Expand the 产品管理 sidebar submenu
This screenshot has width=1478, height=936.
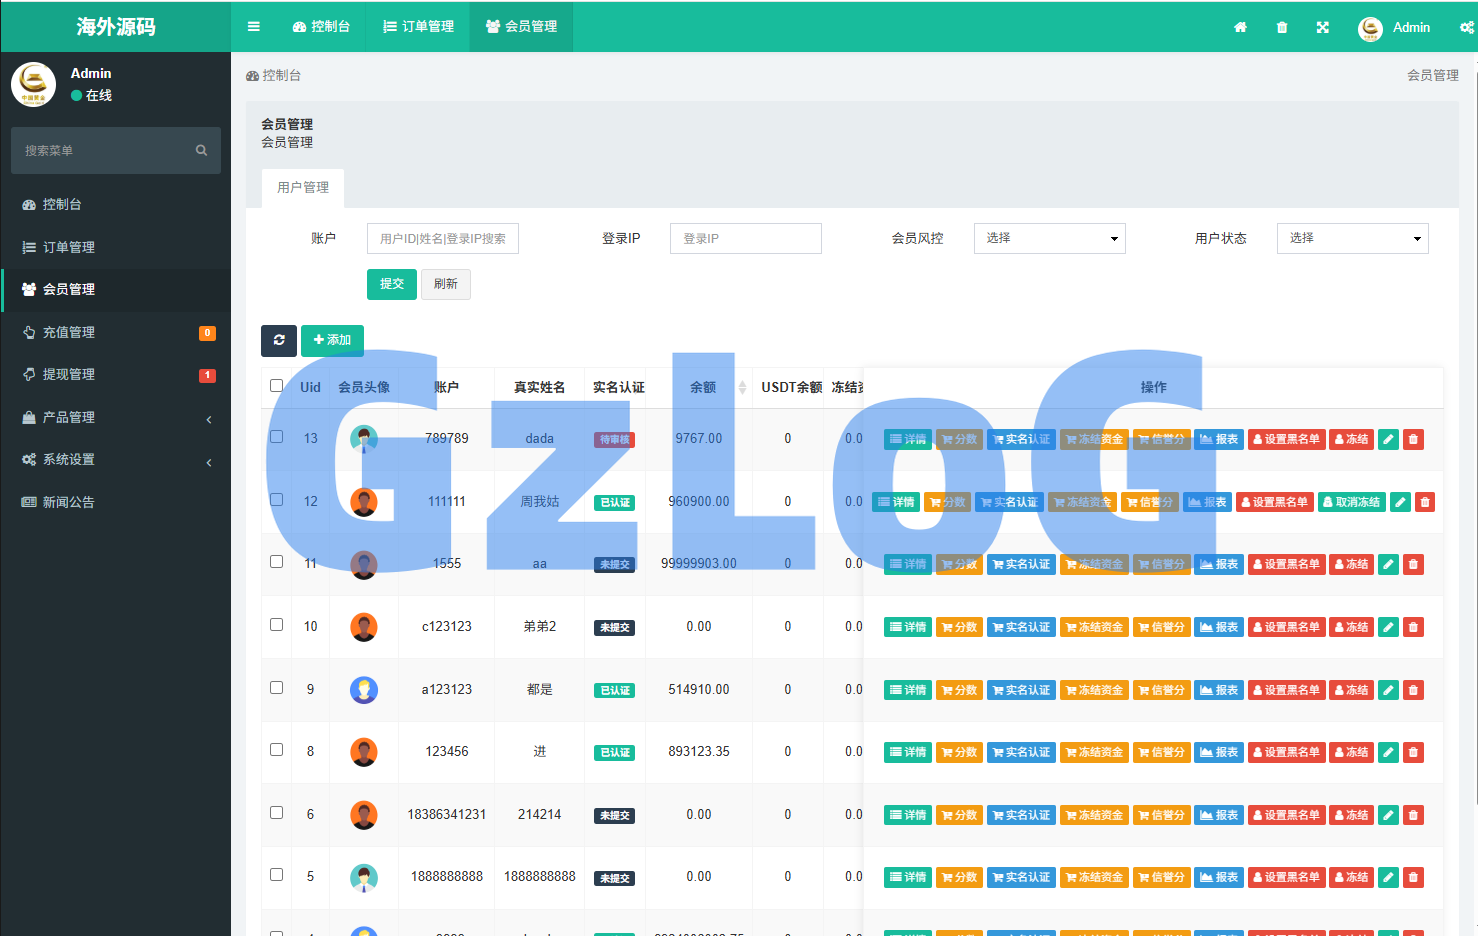[116, 417]
